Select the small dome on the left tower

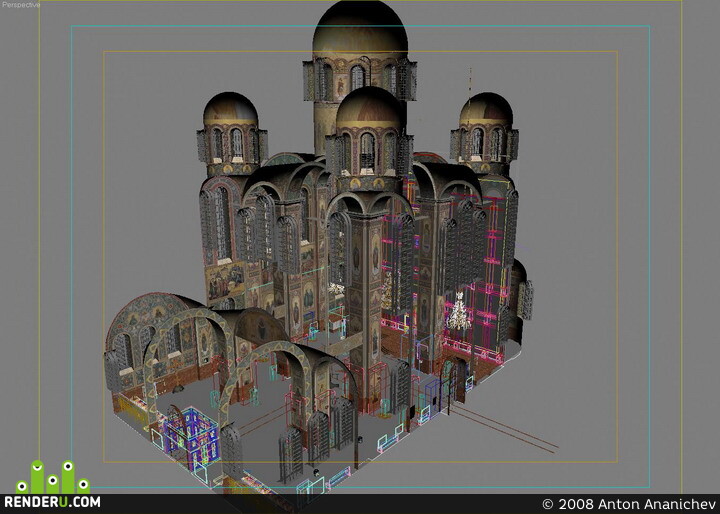pos(231,109)
